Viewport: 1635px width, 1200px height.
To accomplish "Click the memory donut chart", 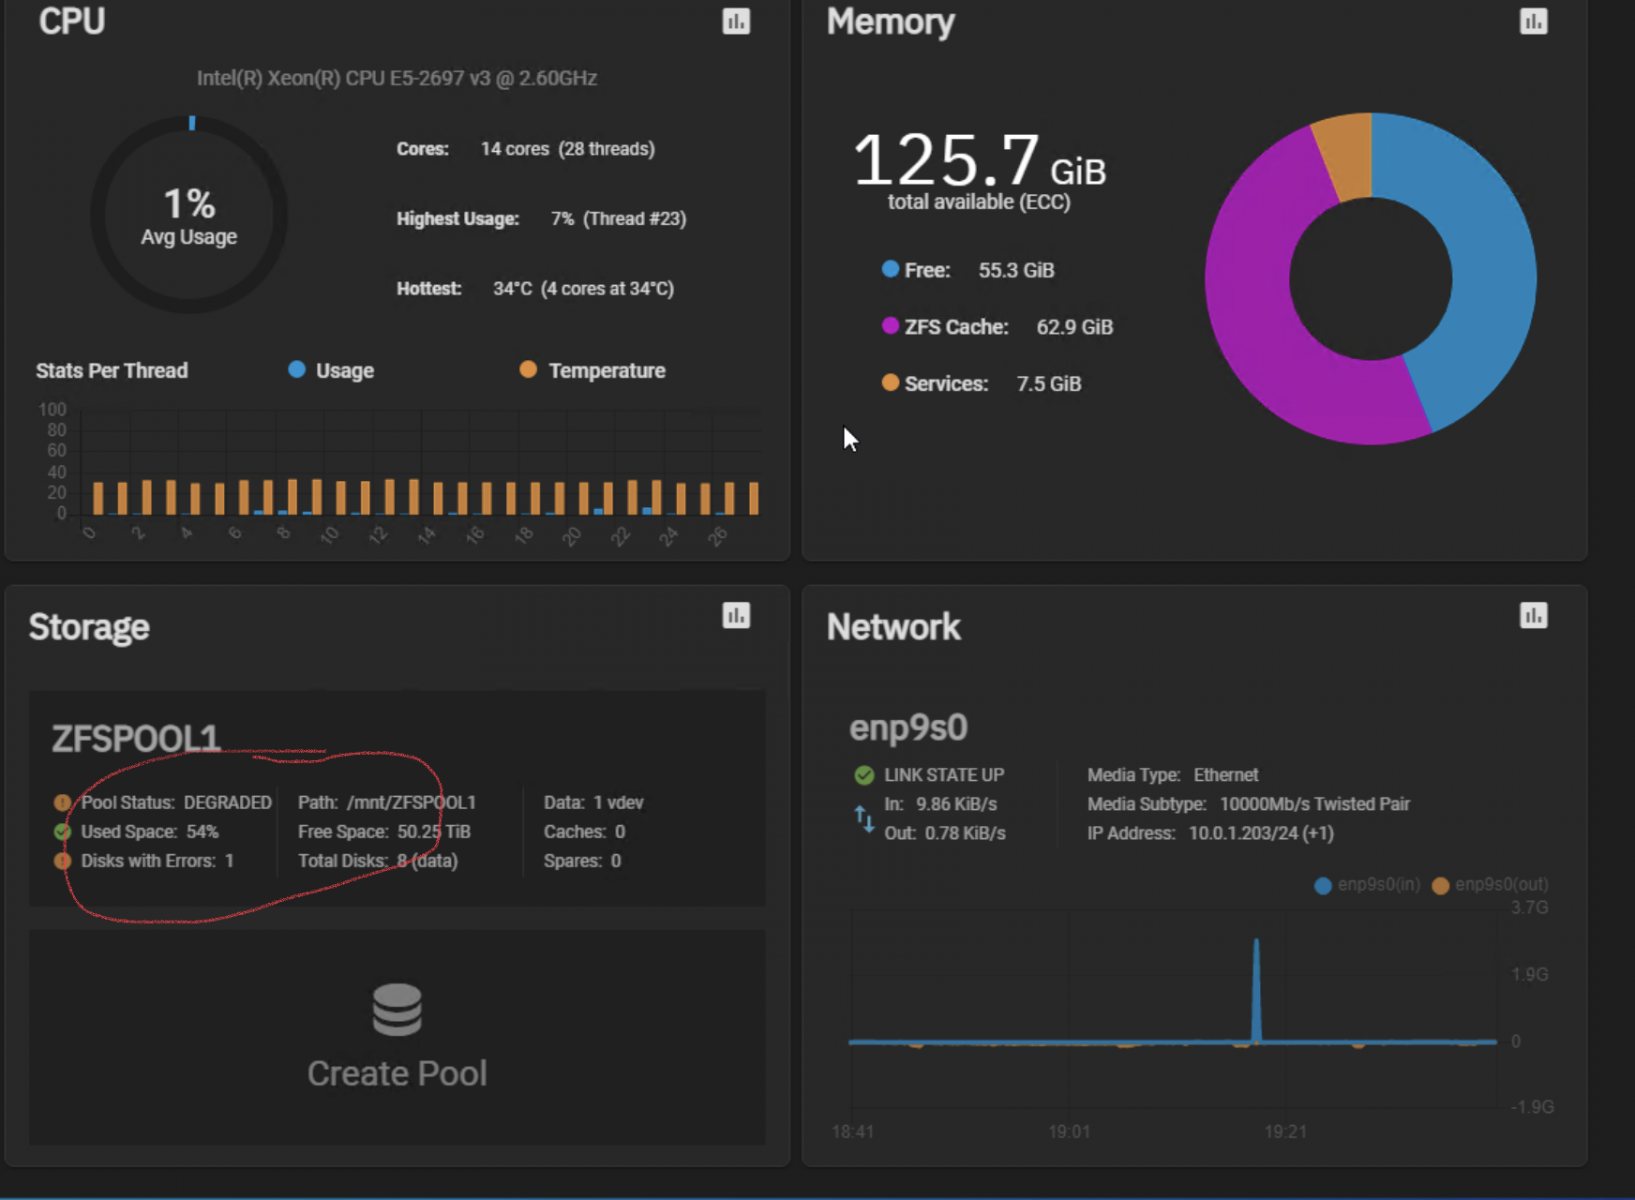I will pyautogui.click(x=1370, y=278).
